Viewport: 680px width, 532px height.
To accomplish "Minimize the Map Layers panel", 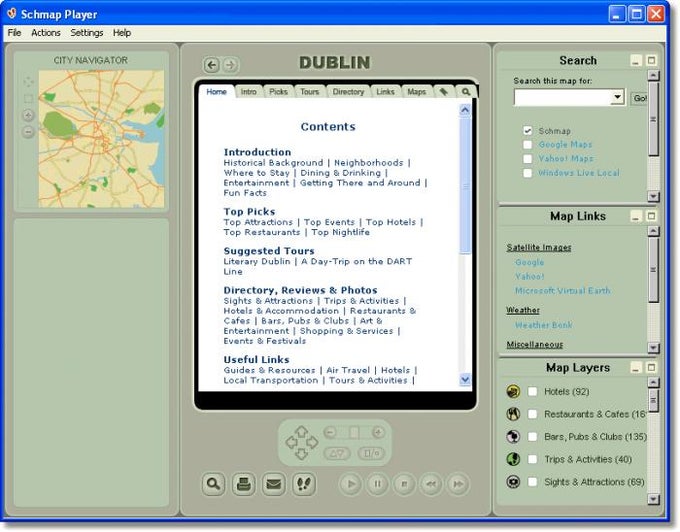I will click(x=636, y=368).
